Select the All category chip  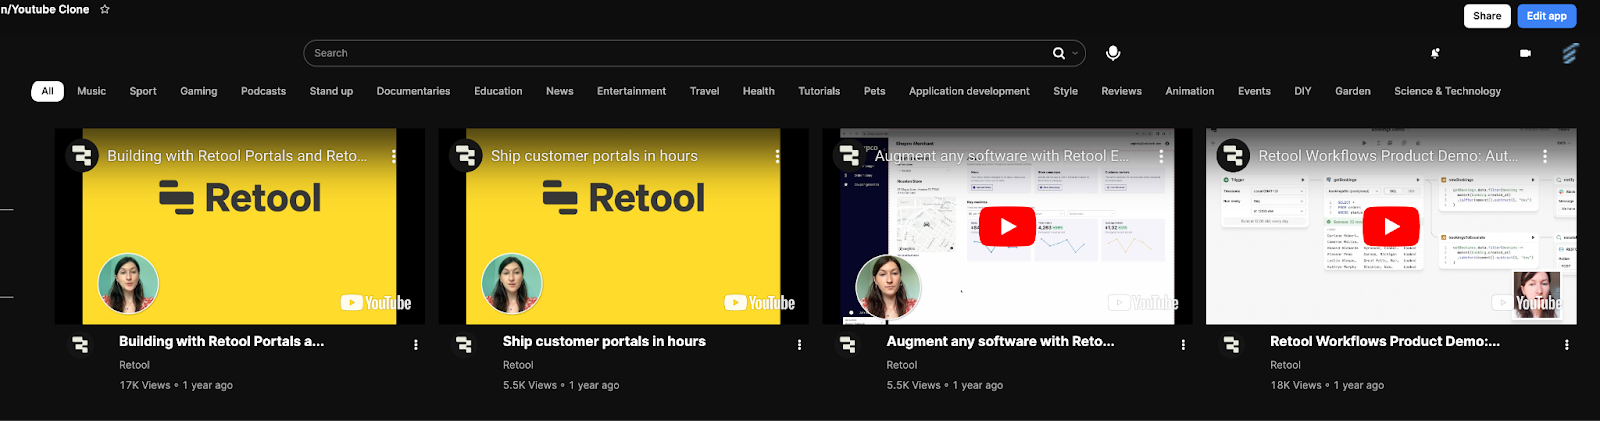pyautogui.click(x=47, y=91)
